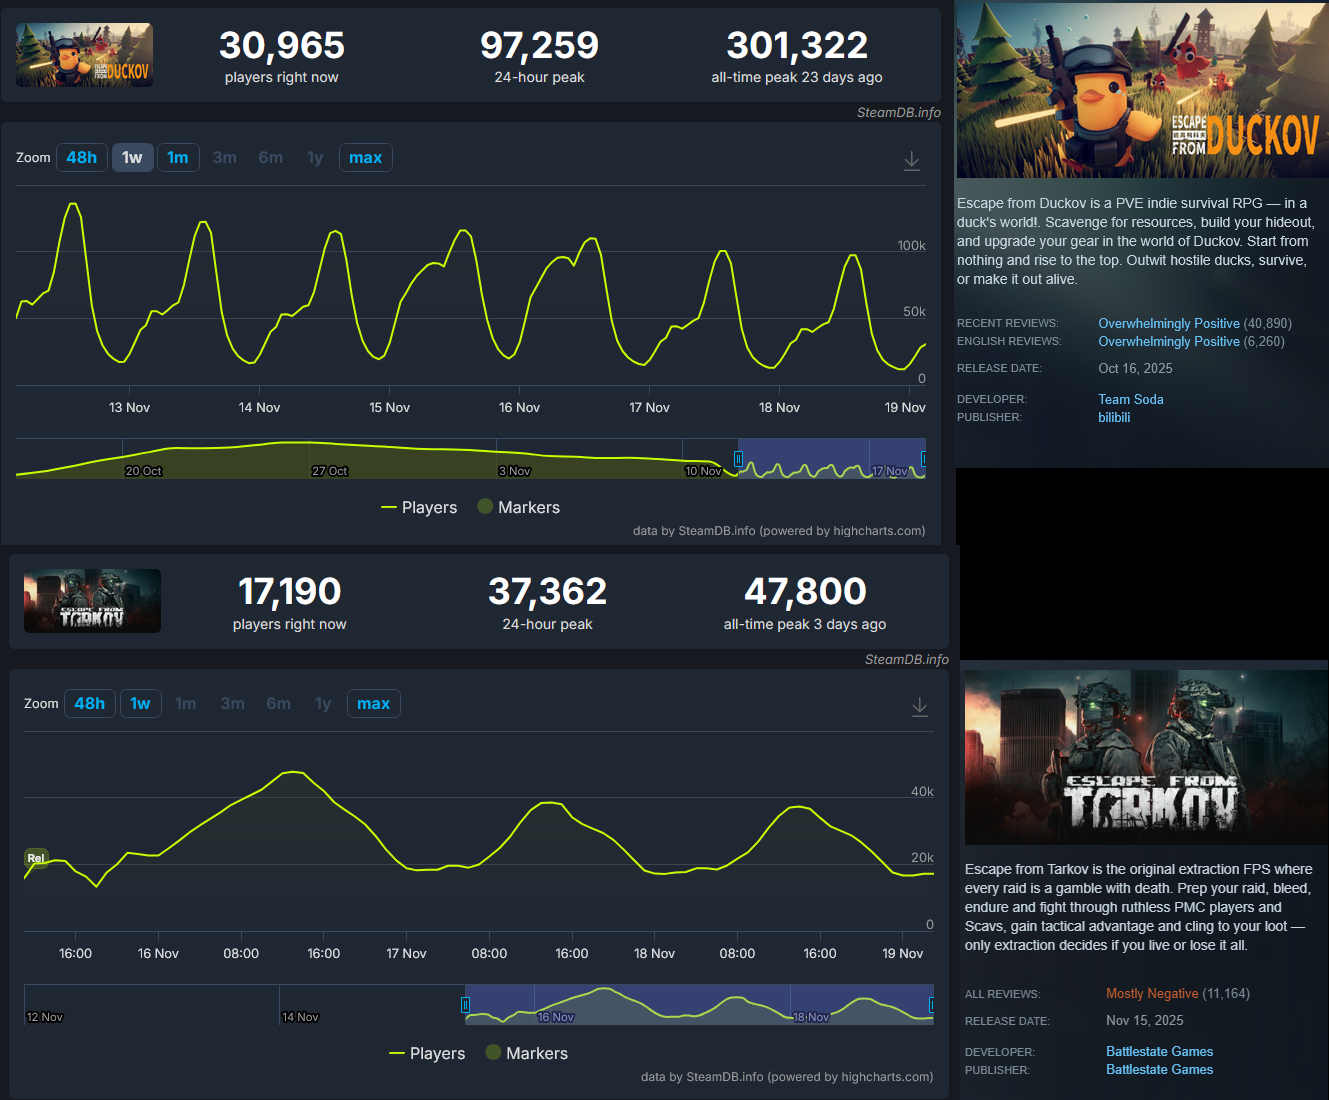
Task: Select 1w zoom on Duckov chart
Action: (x=132, y=158)
